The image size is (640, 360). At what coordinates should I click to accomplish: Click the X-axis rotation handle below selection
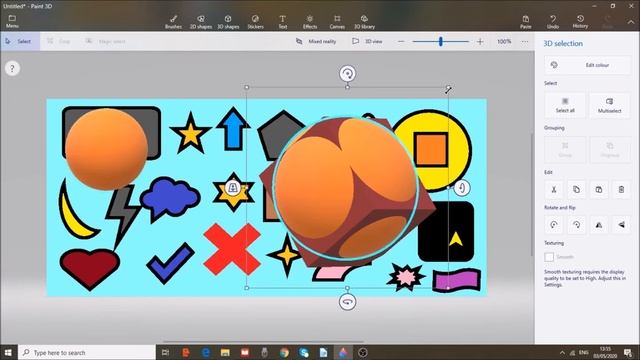tap(347, 302)
